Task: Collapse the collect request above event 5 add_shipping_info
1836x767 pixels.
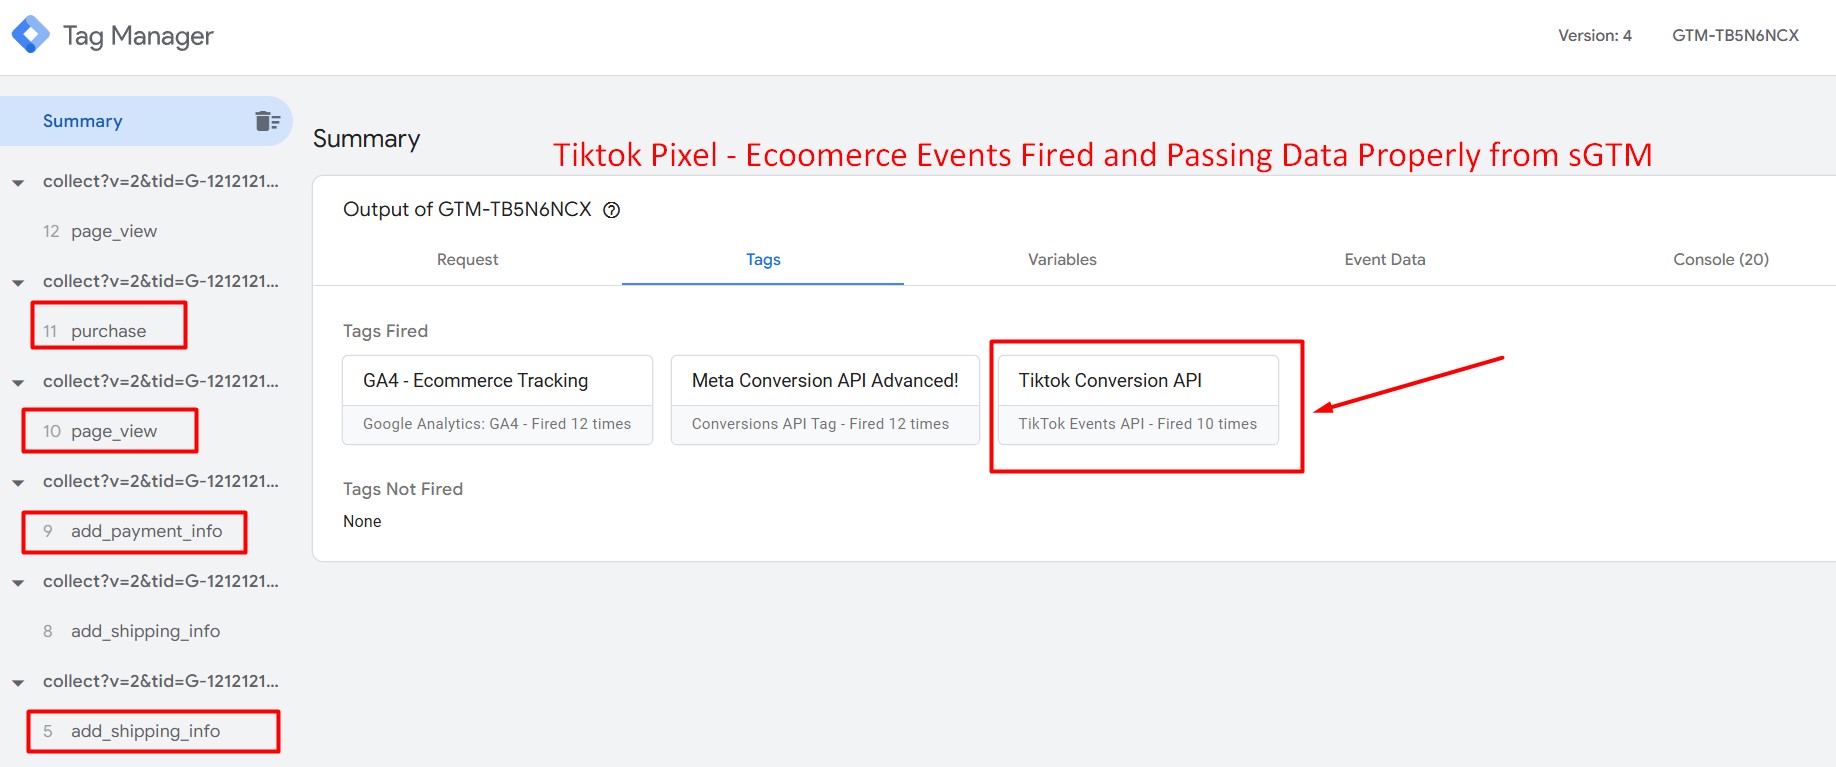Action: (18, 683)
